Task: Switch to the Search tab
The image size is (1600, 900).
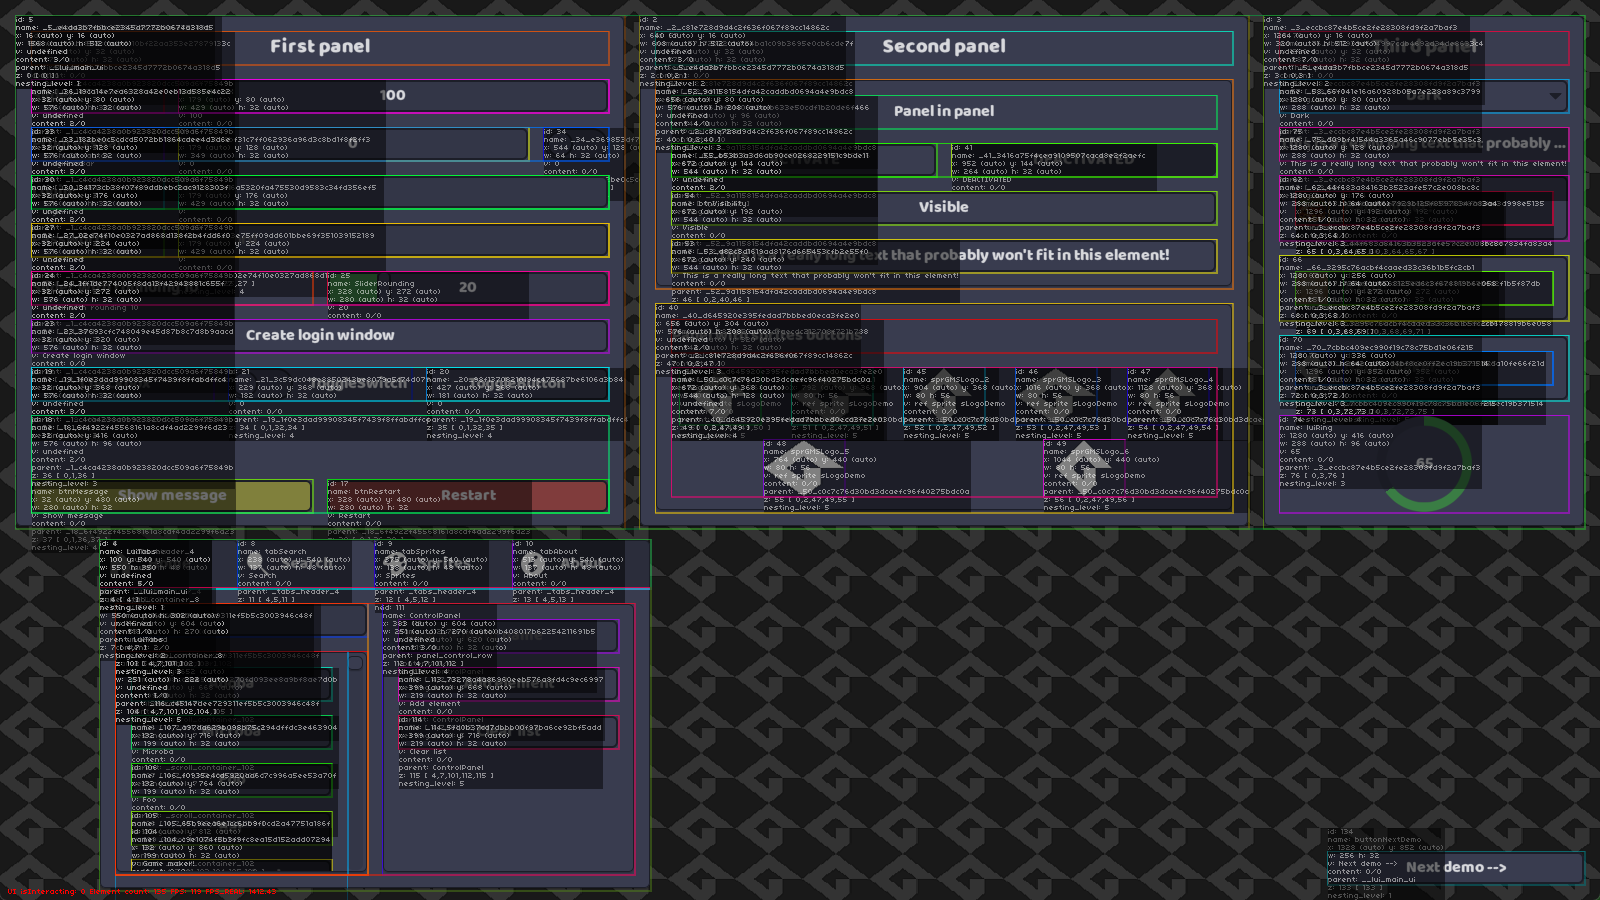Action: [x=305, y=564]
